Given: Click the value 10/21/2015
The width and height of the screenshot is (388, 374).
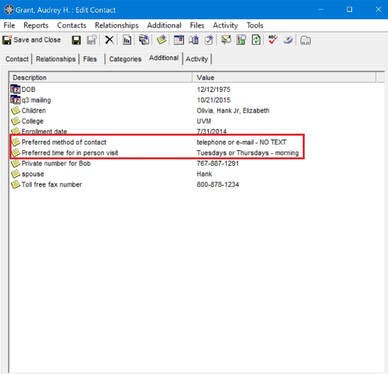Looking at the screenshot, I should click(213, 100).
